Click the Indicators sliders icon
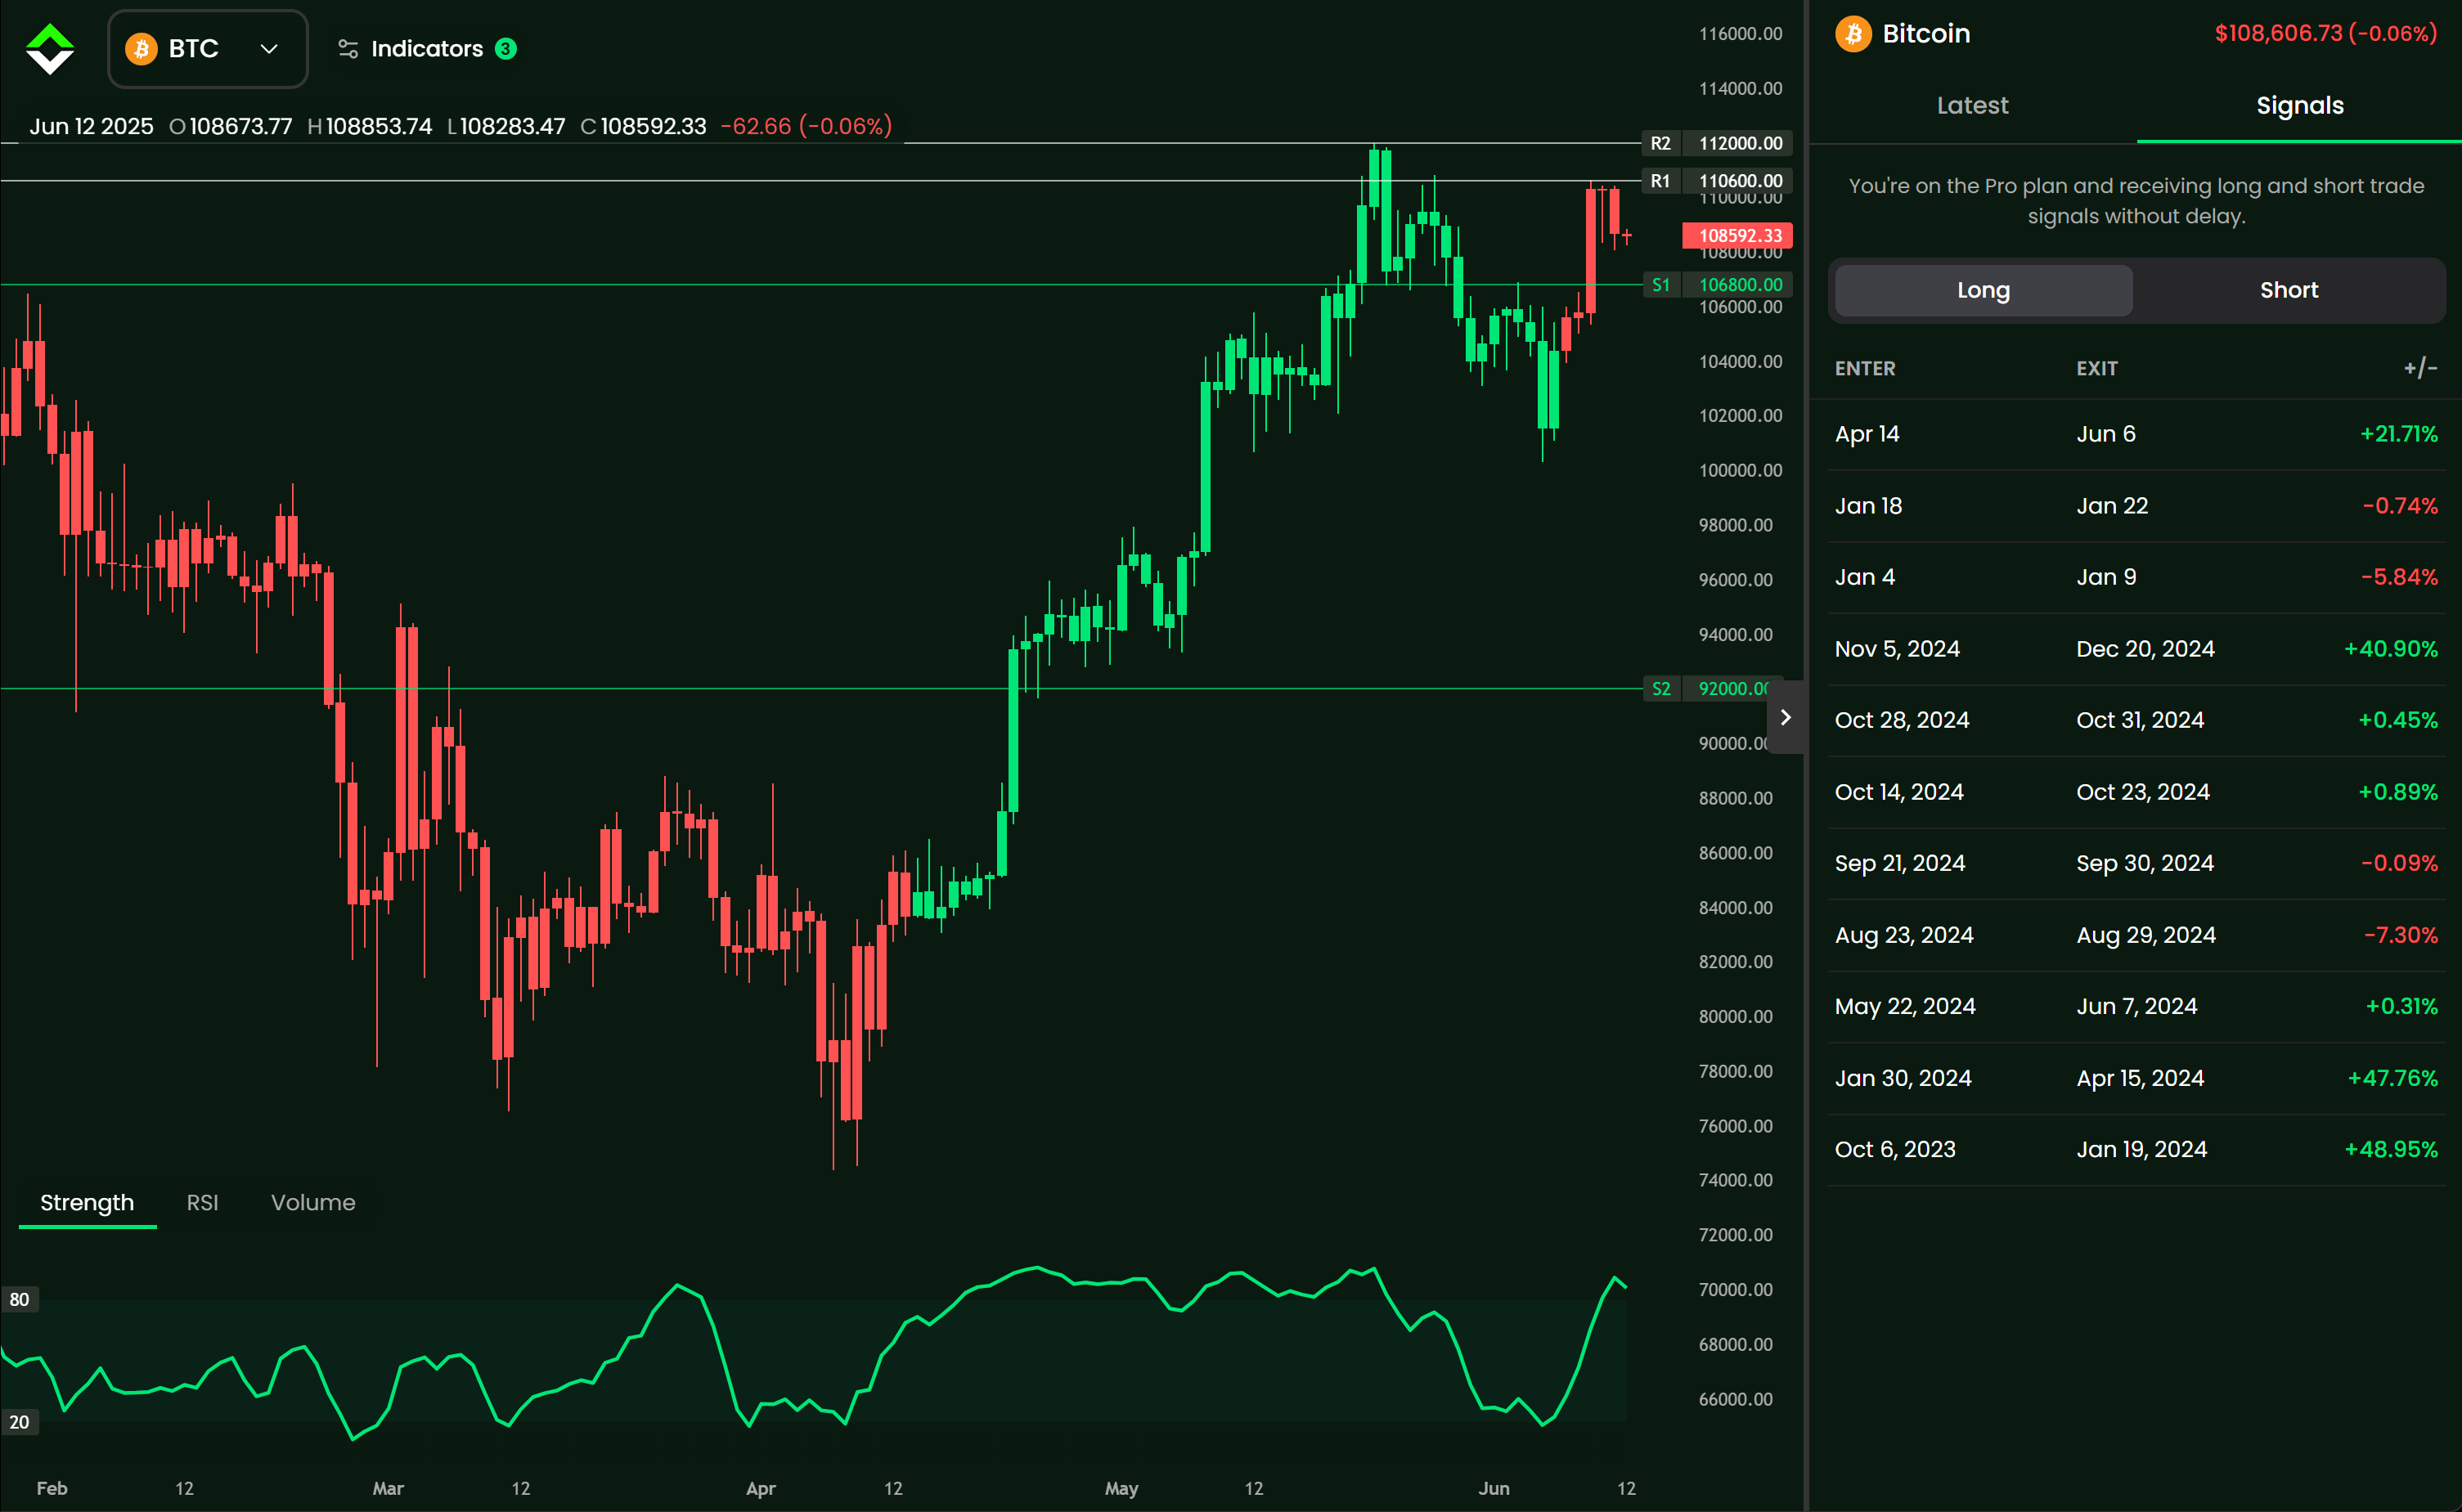 point(348,49)
